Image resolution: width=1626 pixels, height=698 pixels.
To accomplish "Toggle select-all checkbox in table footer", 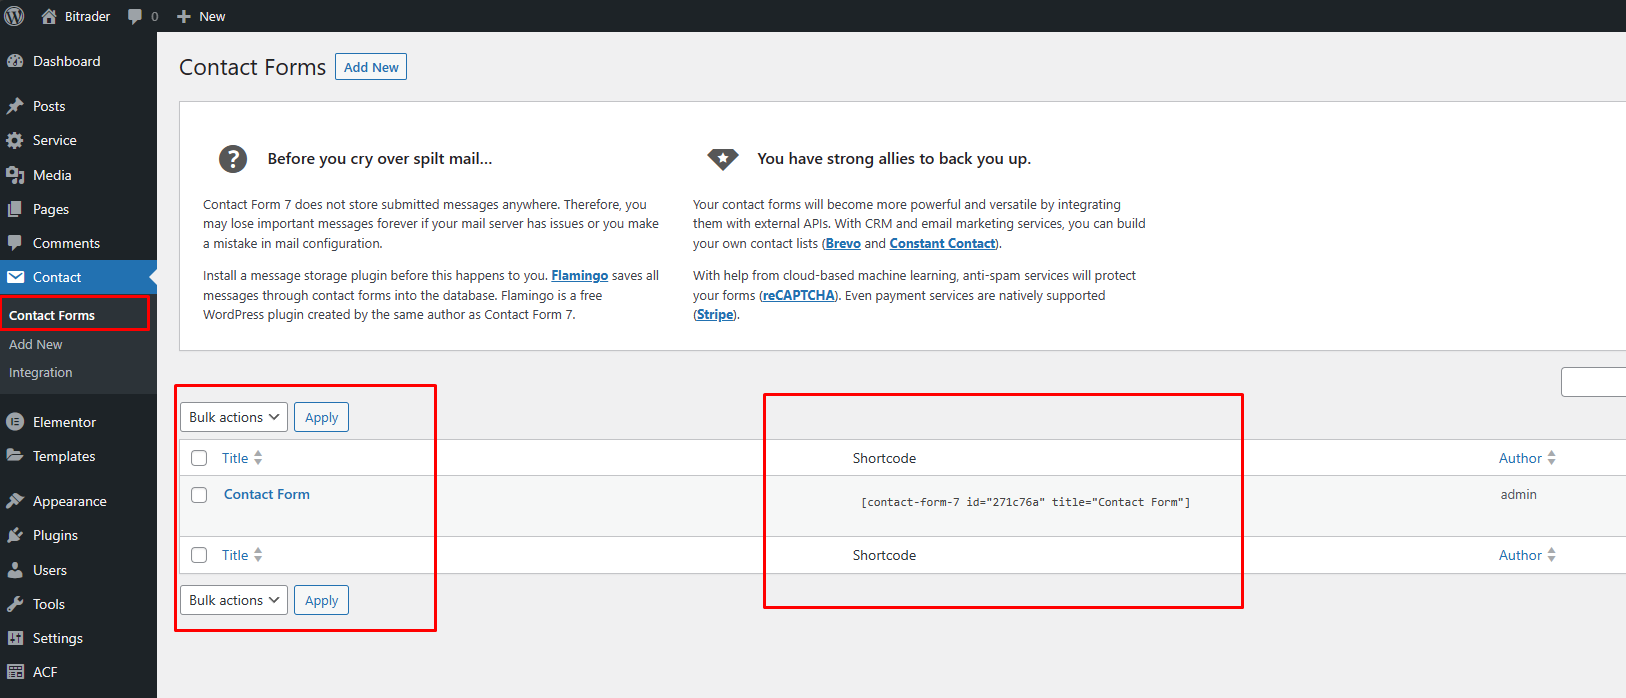I will (x=199, y=555).
